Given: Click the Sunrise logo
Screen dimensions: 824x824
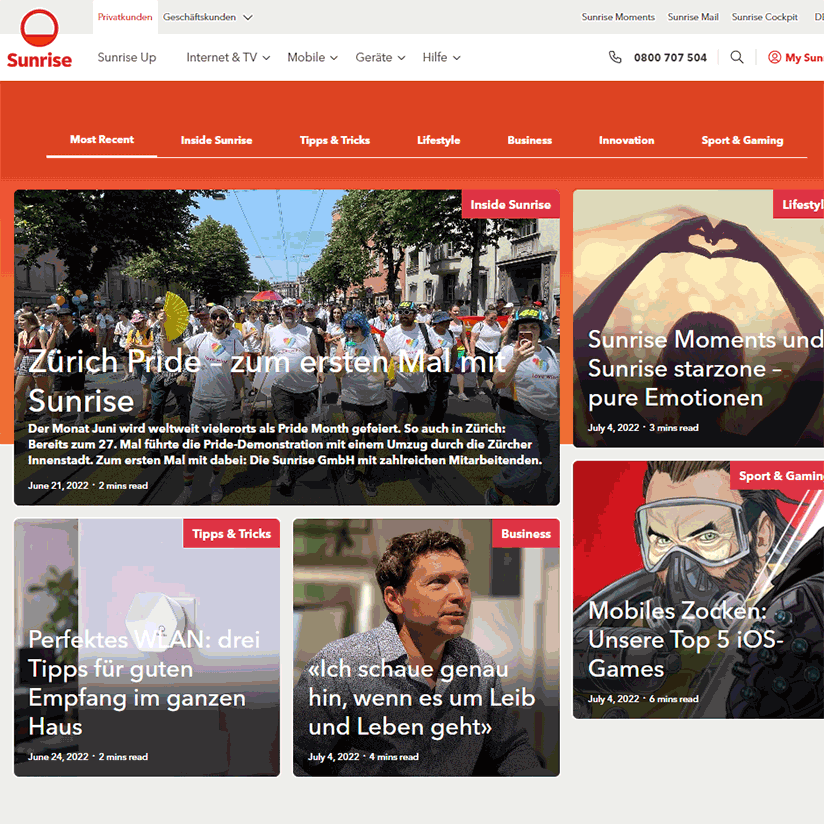Looking at the screenshot, I should [39, 39].
